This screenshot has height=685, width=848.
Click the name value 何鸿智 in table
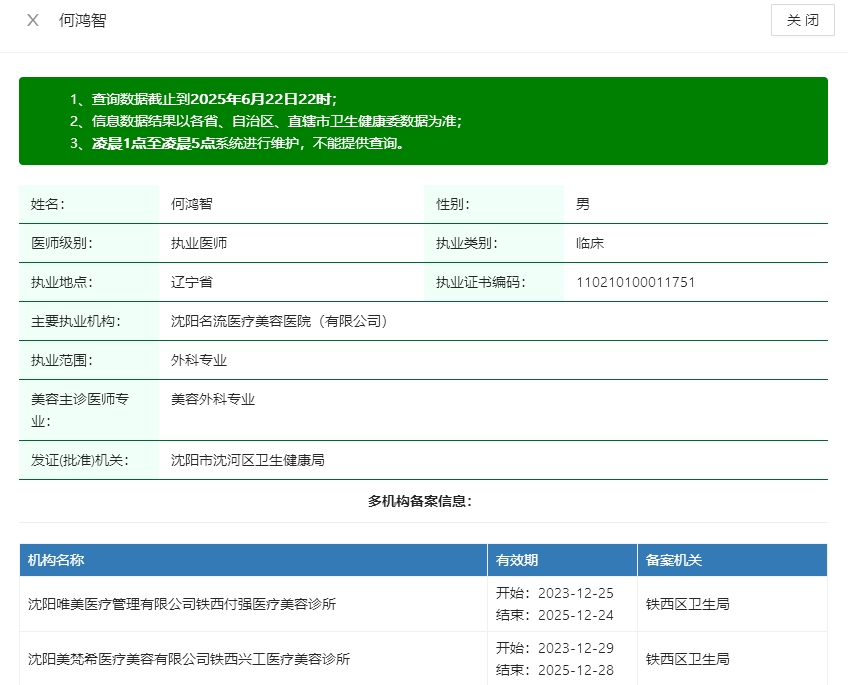click(192, 204)
